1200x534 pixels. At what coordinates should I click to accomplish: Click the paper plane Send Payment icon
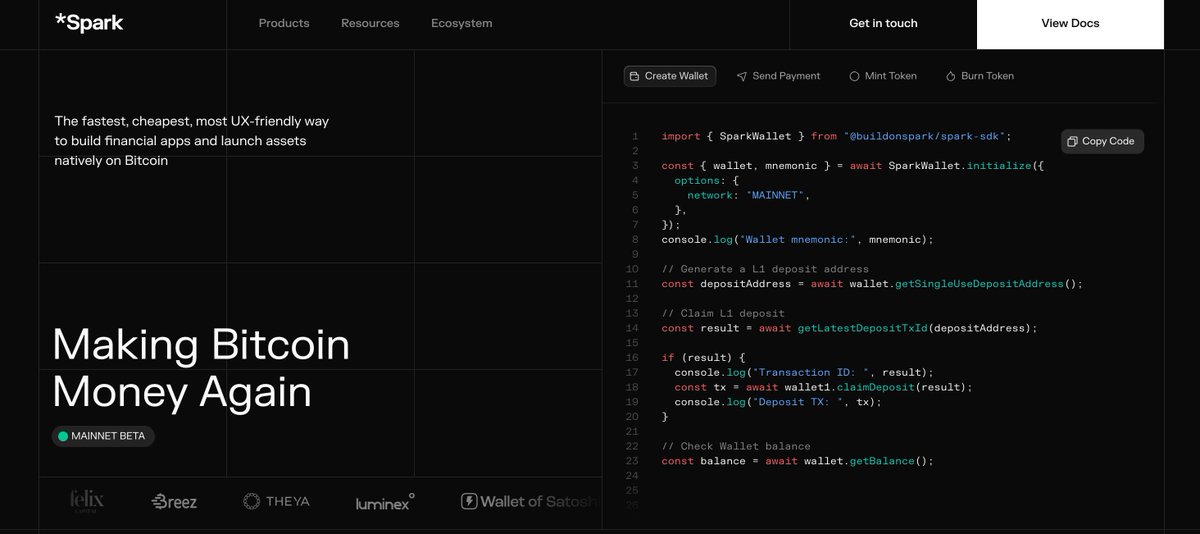coord(742,76)
